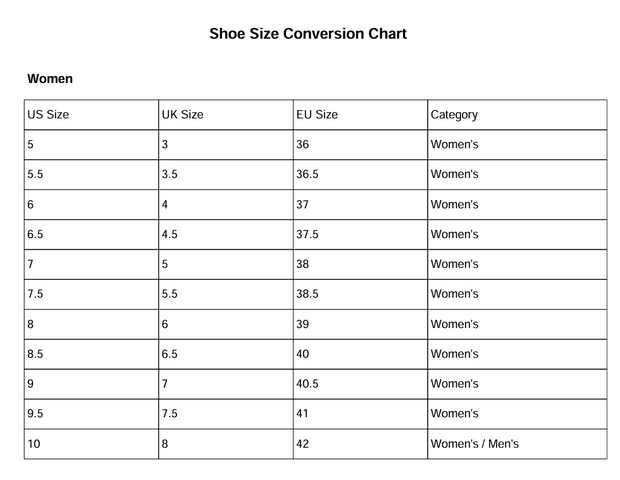Select the US size 10 cell

point(34,445)
